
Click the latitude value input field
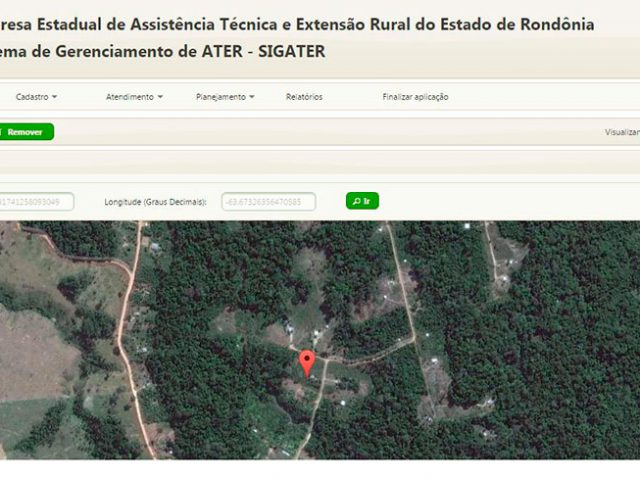pyautogui.click(x=36, y=202)
